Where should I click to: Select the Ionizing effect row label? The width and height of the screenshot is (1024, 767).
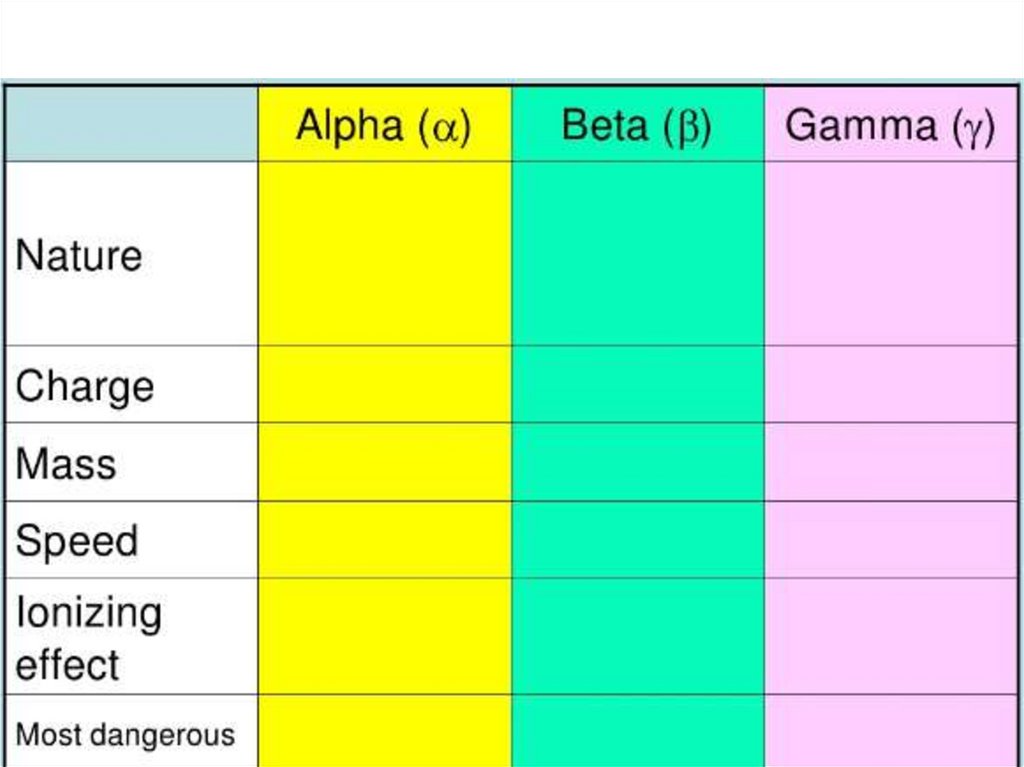tap(89, 637)
